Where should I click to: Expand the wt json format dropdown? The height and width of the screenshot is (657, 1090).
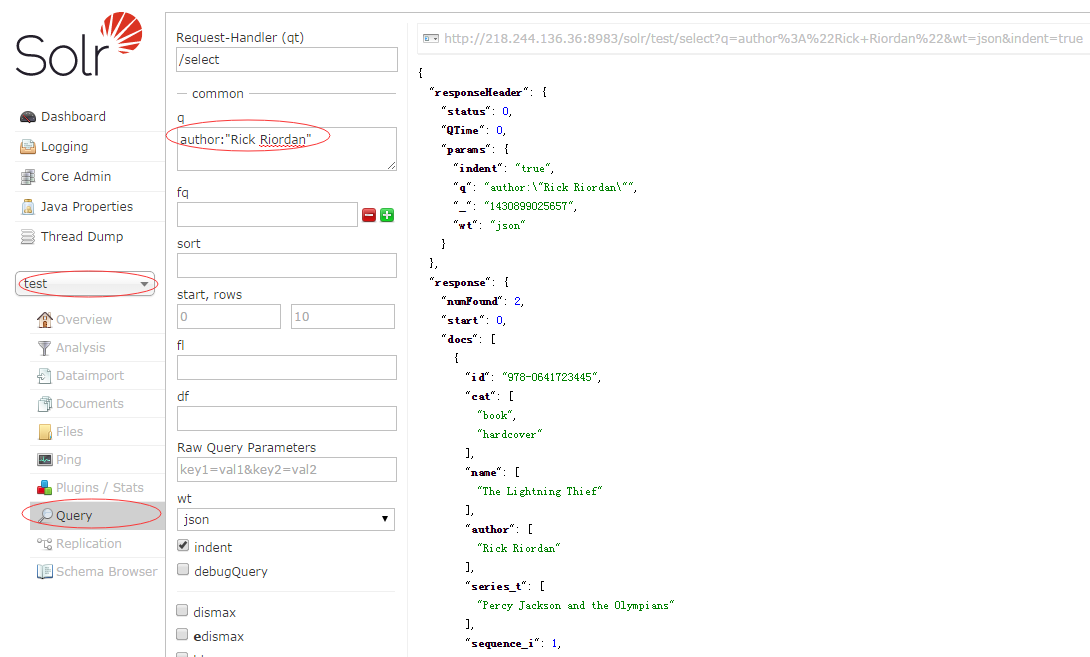click(x=286, y=519)
